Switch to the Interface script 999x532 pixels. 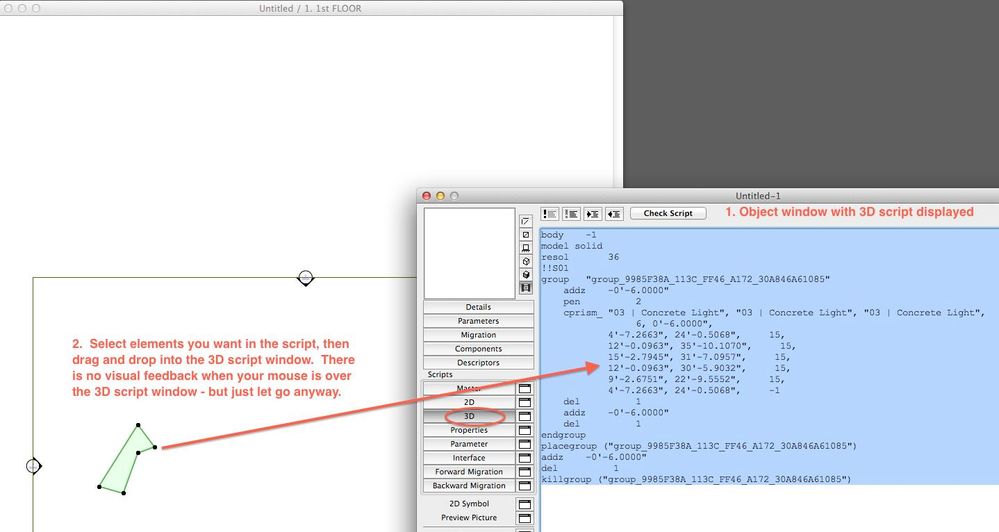point(469,458)
